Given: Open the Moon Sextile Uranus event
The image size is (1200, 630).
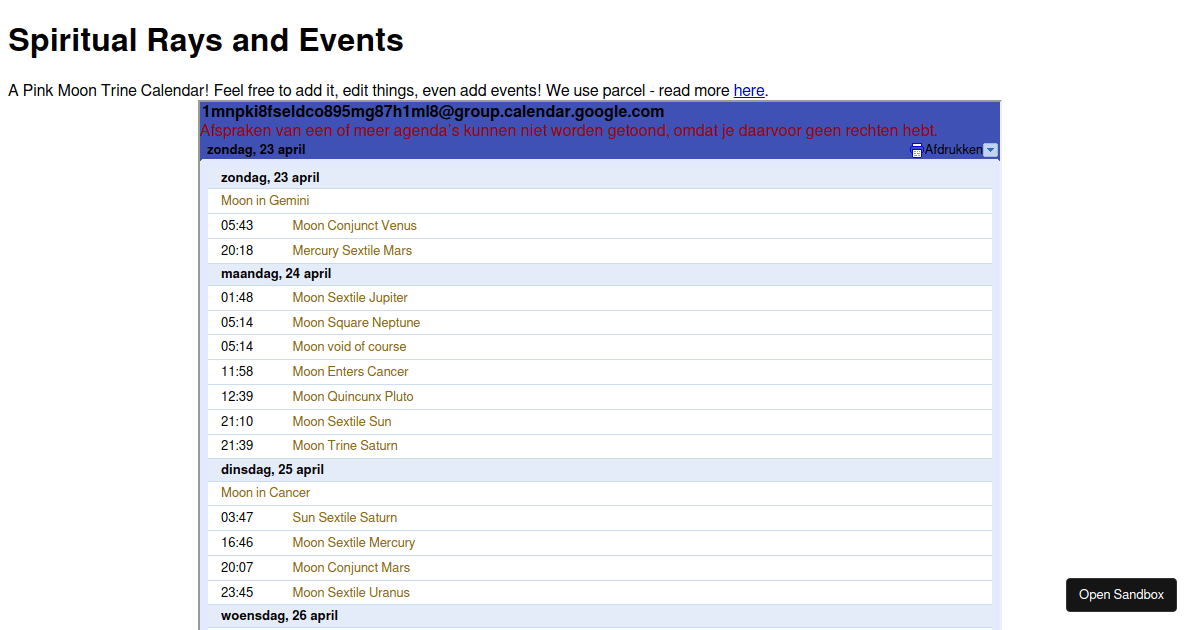Looking at the screenshot, I should pos(350,592).
